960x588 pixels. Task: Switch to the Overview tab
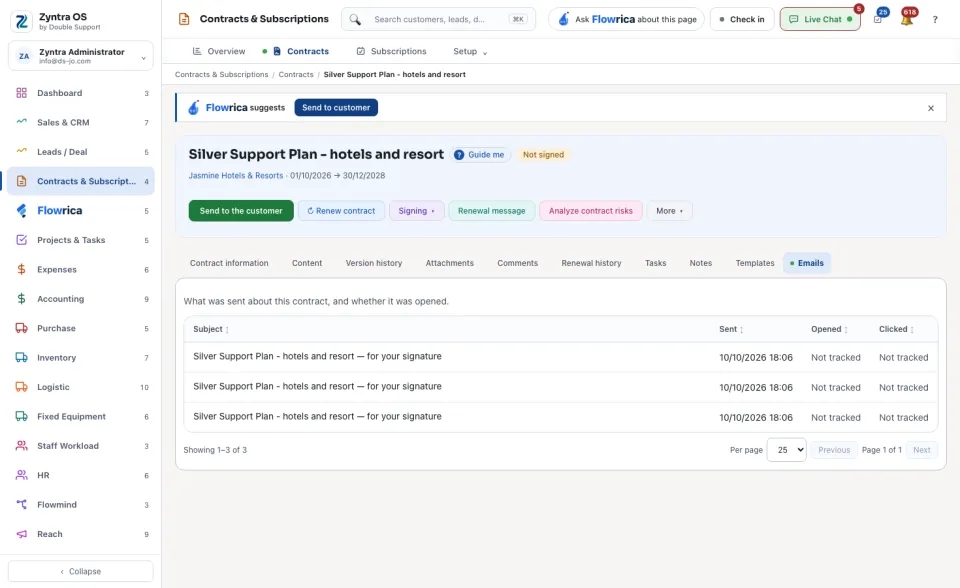pos(219,51)
